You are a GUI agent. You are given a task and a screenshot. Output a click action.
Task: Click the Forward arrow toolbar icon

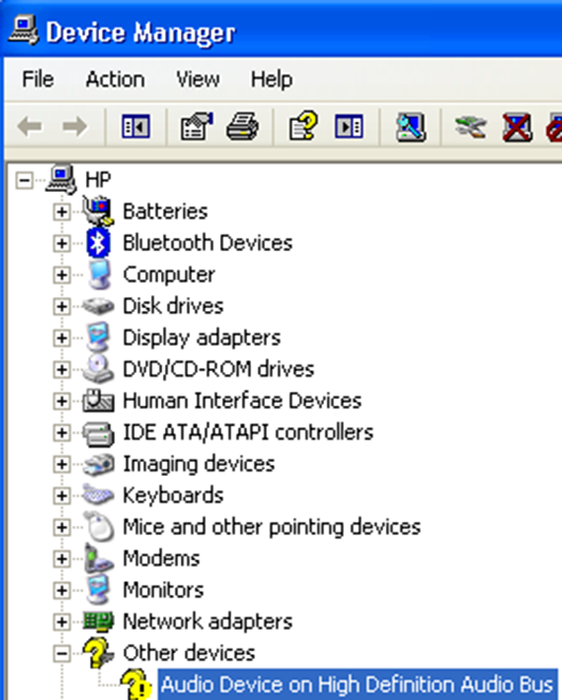75,127
